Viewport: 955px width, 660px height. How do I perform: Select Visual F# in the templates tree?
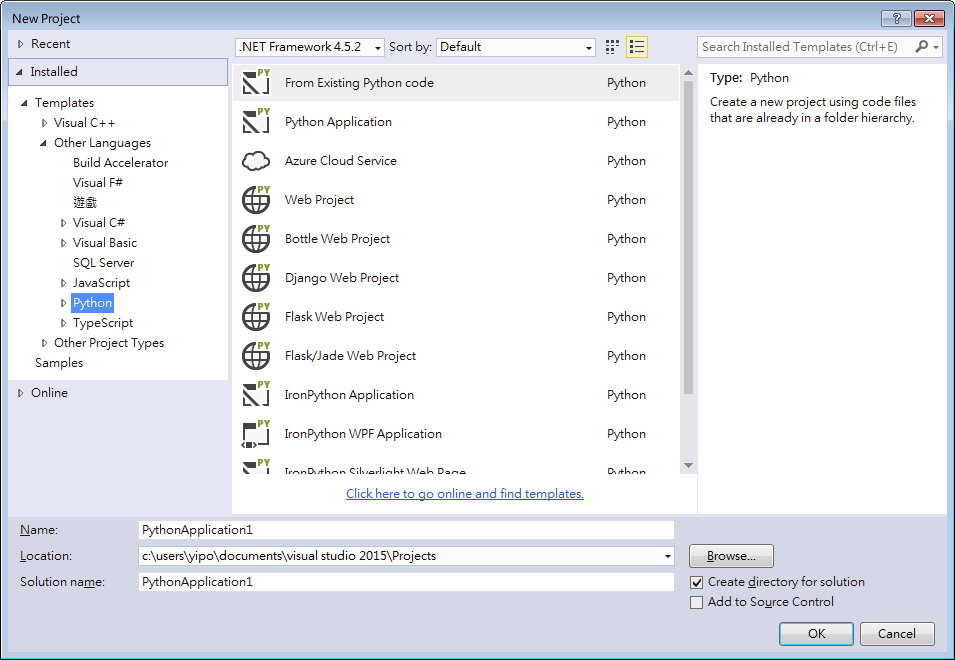pos(98,183)
